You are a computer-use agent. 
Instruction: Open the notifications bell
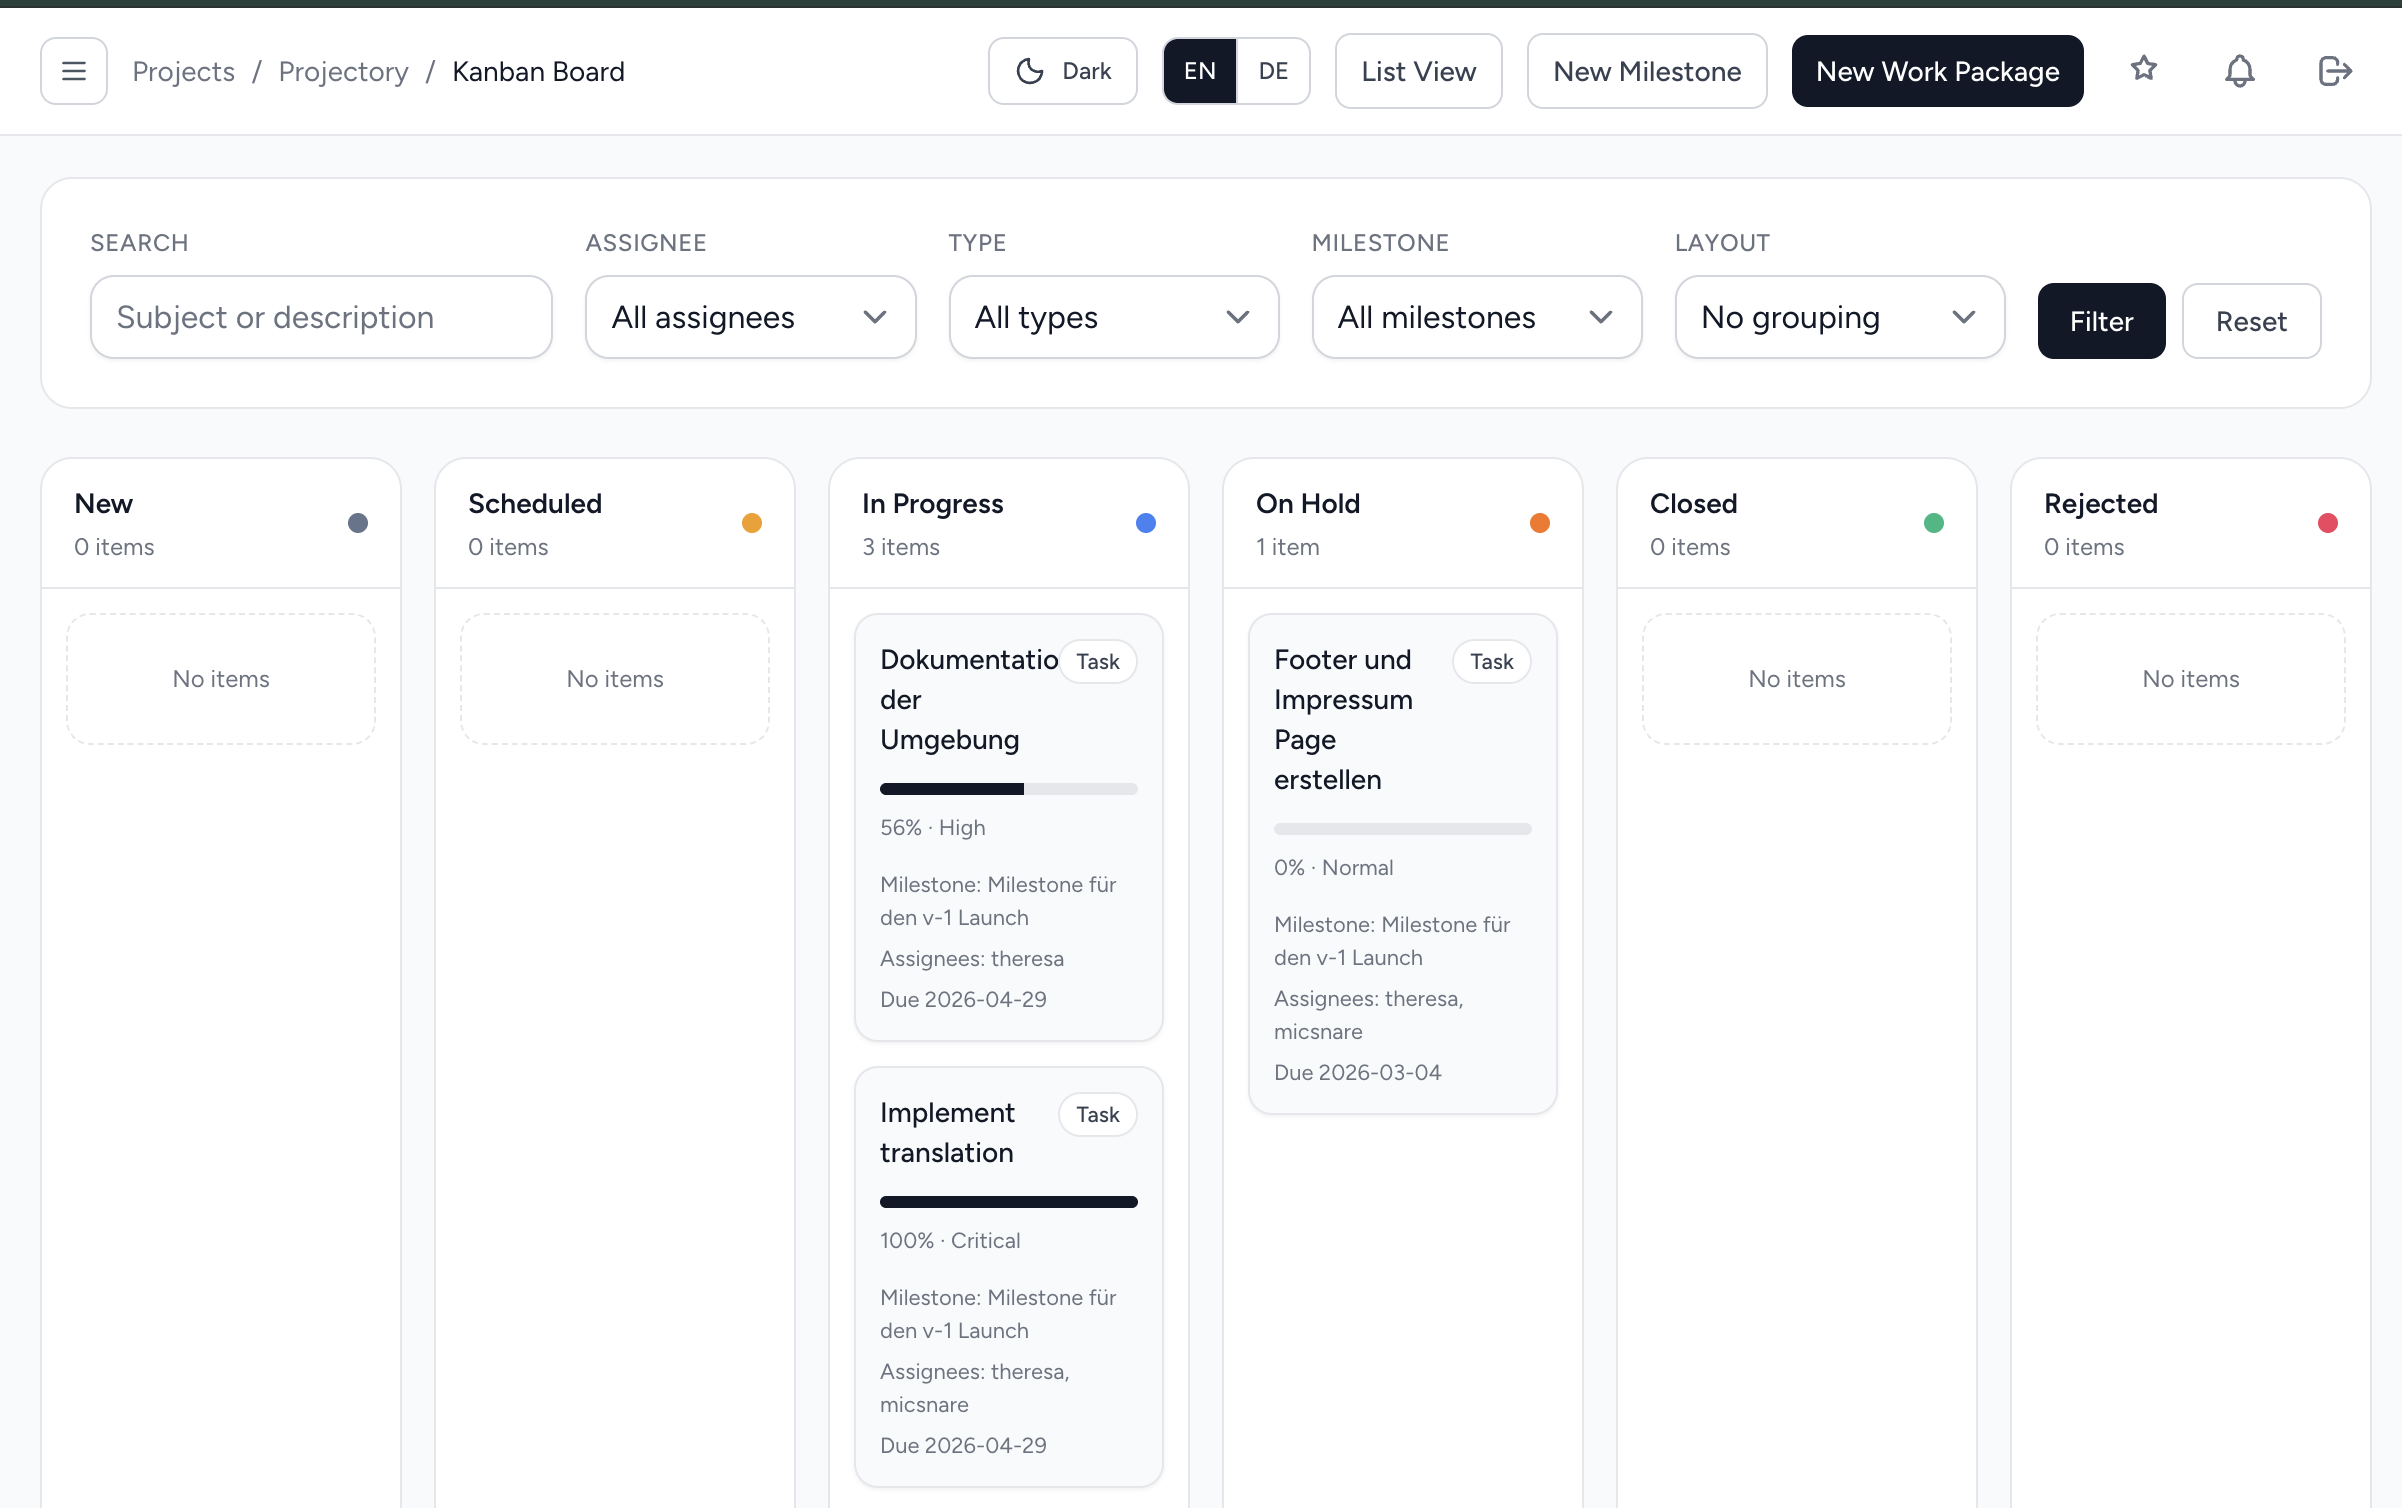pos(2239,71)
